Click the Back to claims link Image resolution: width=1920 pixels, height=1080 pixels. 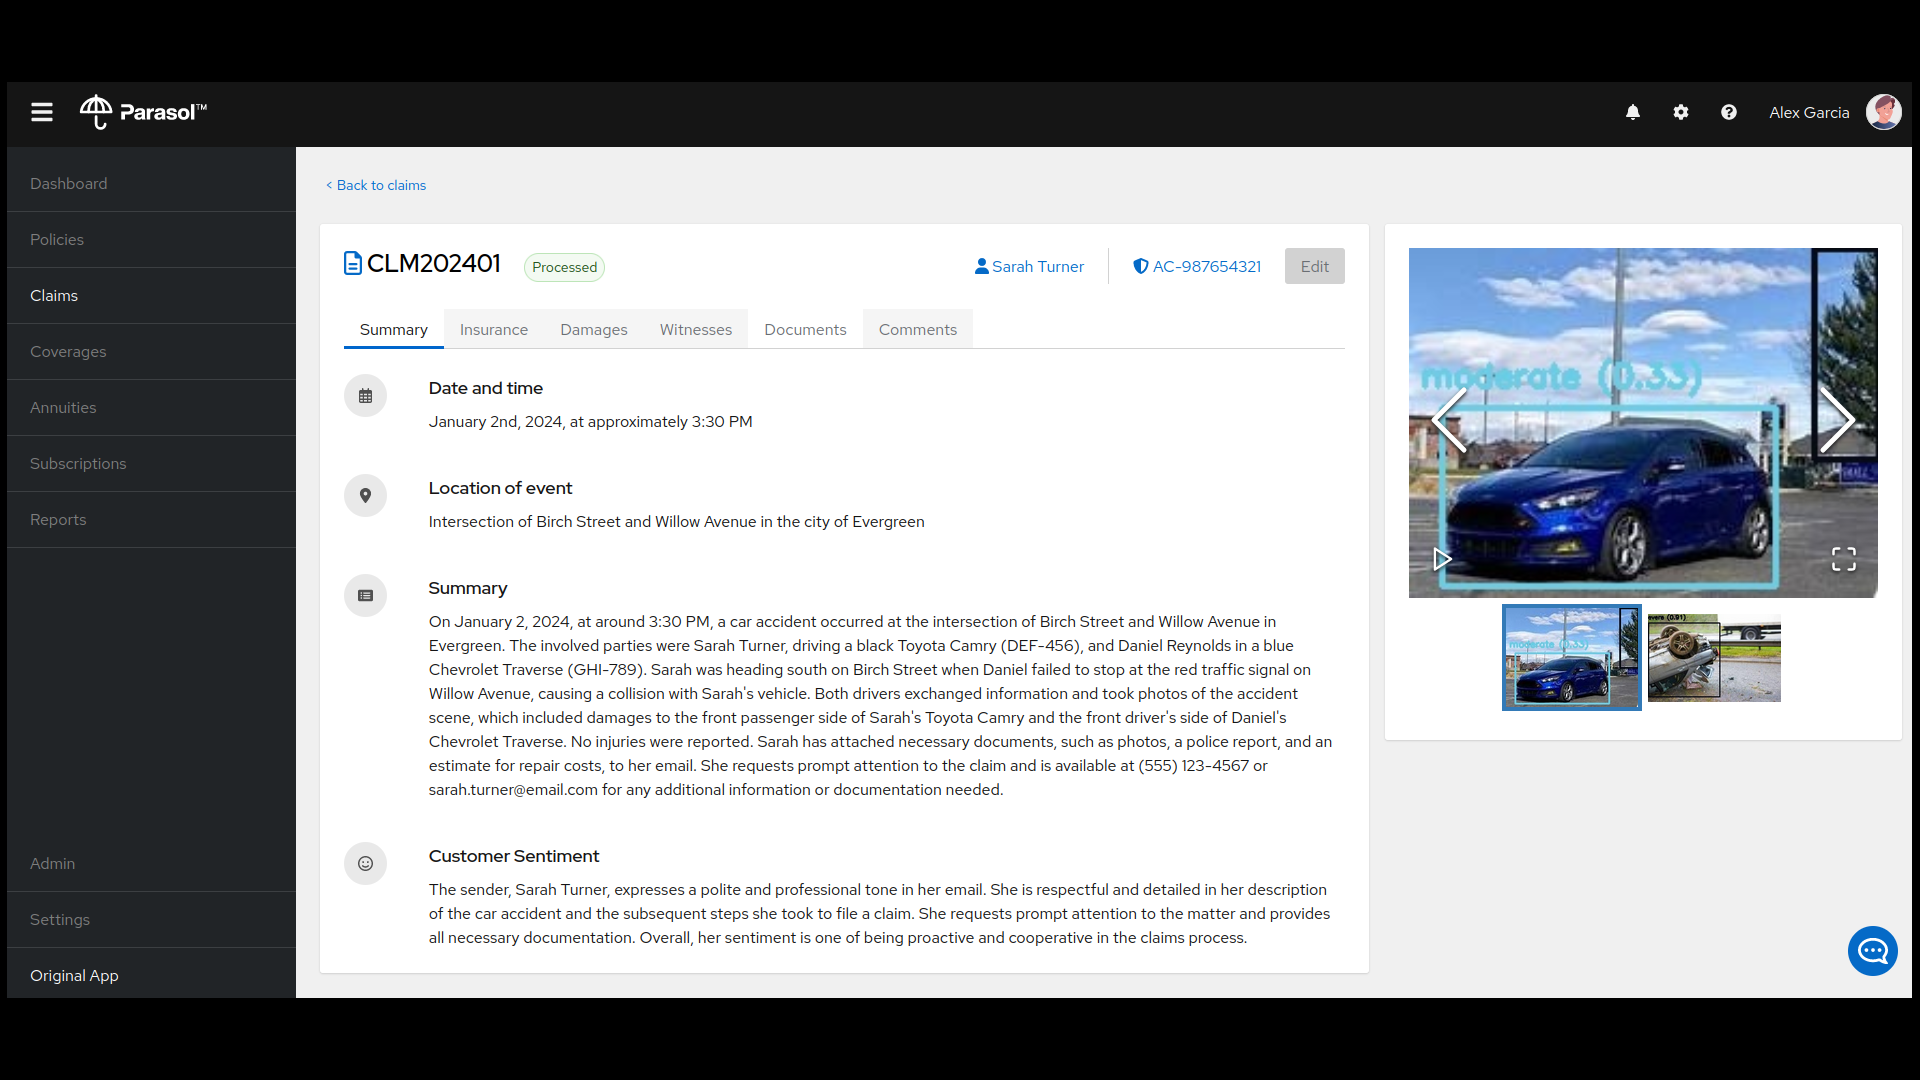click(x=376, y=185)
